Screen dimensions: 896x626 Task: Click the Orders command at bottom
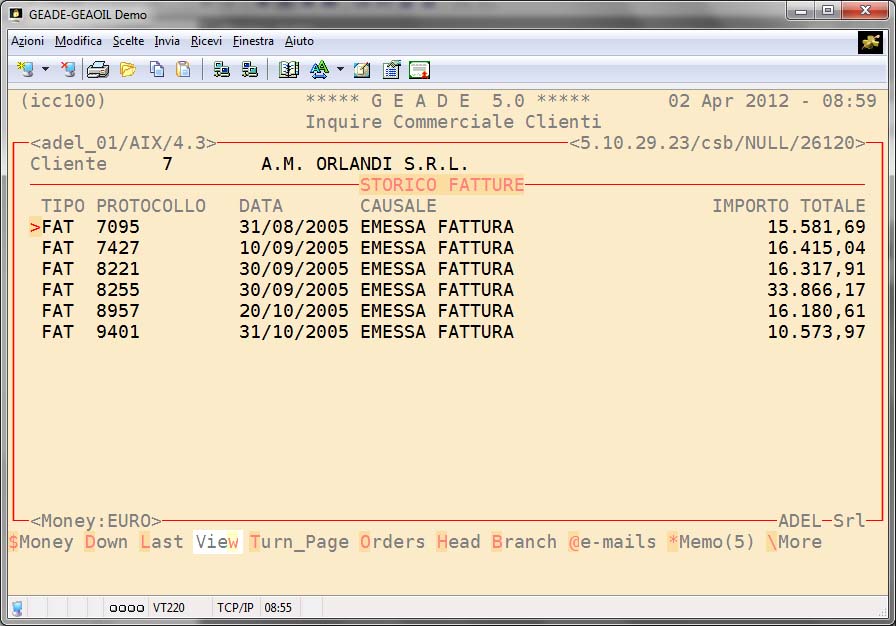pos(393,542)
